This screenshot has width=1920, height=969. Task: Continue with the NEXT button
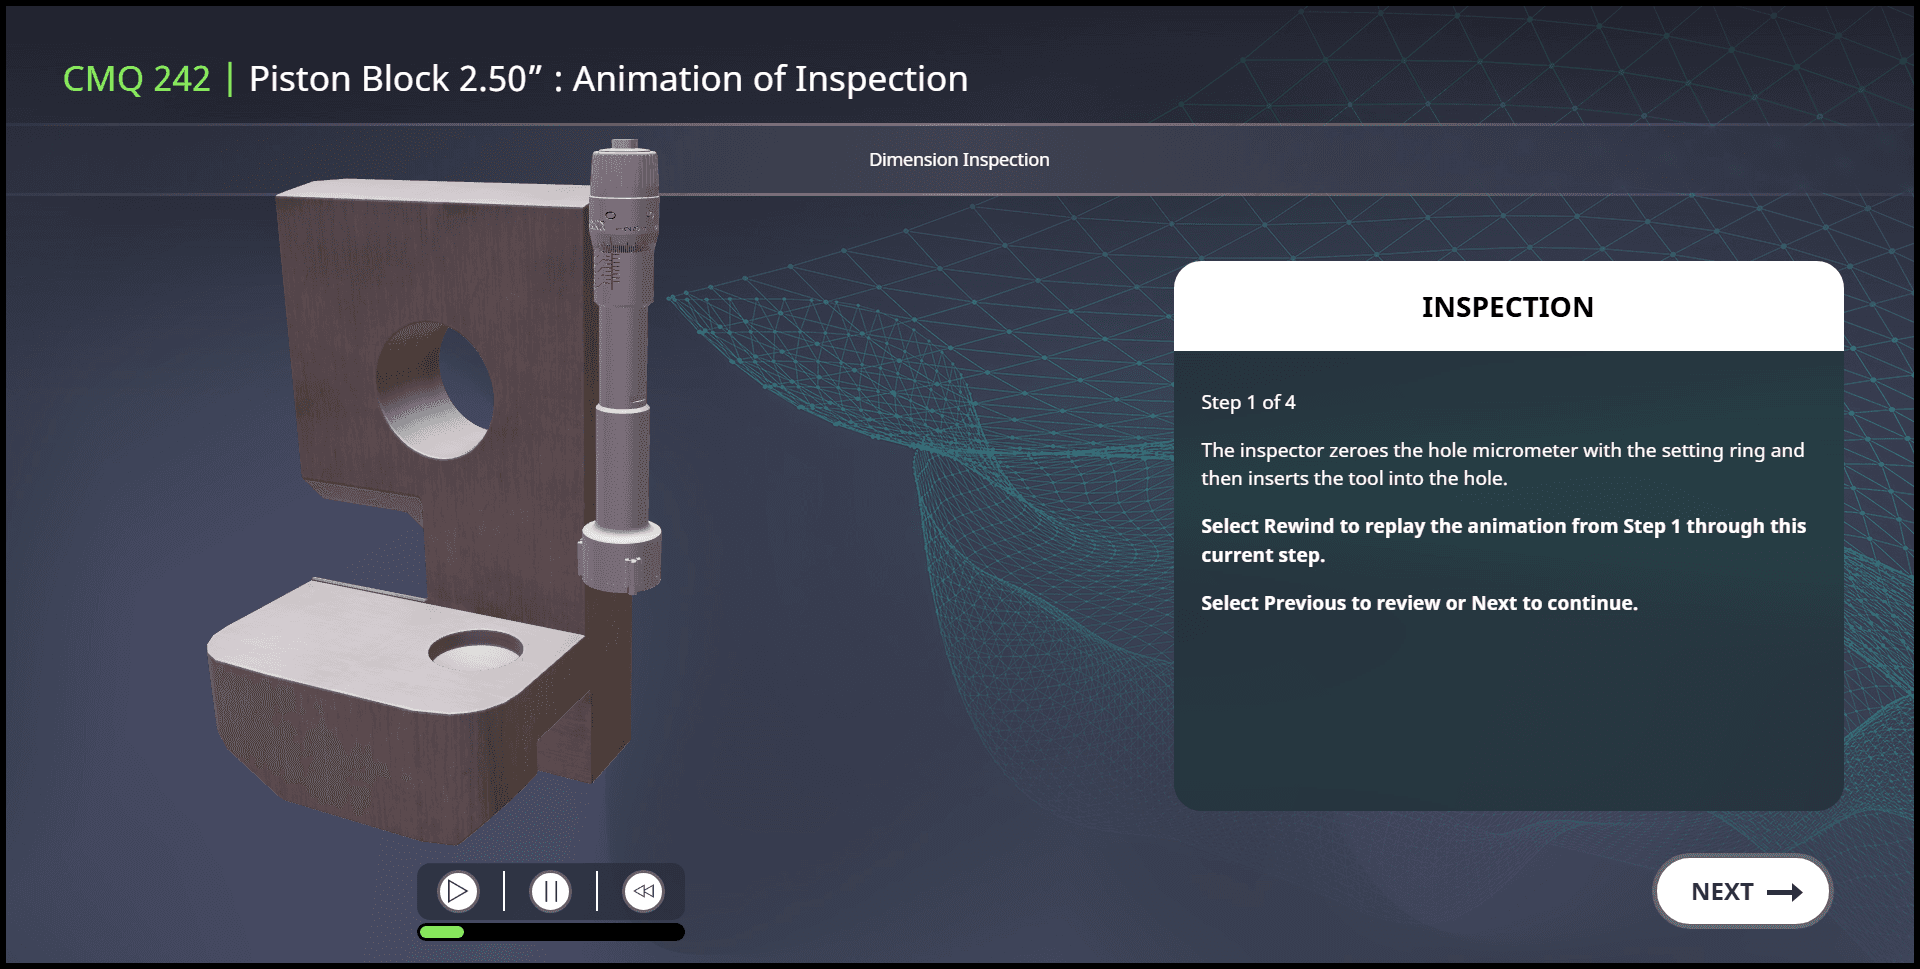(1743, 891)
